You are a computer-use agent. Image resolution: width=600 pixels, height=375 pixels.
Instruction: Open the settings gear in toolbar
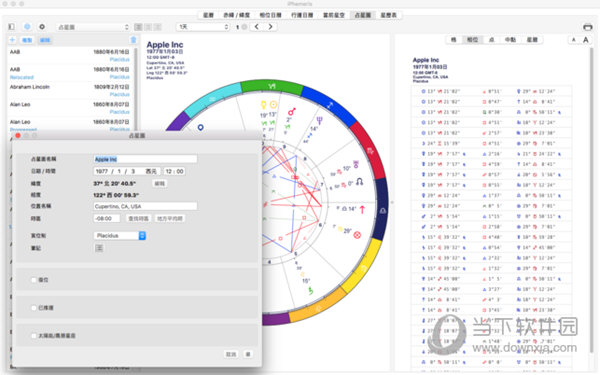(x=42, y=26)
